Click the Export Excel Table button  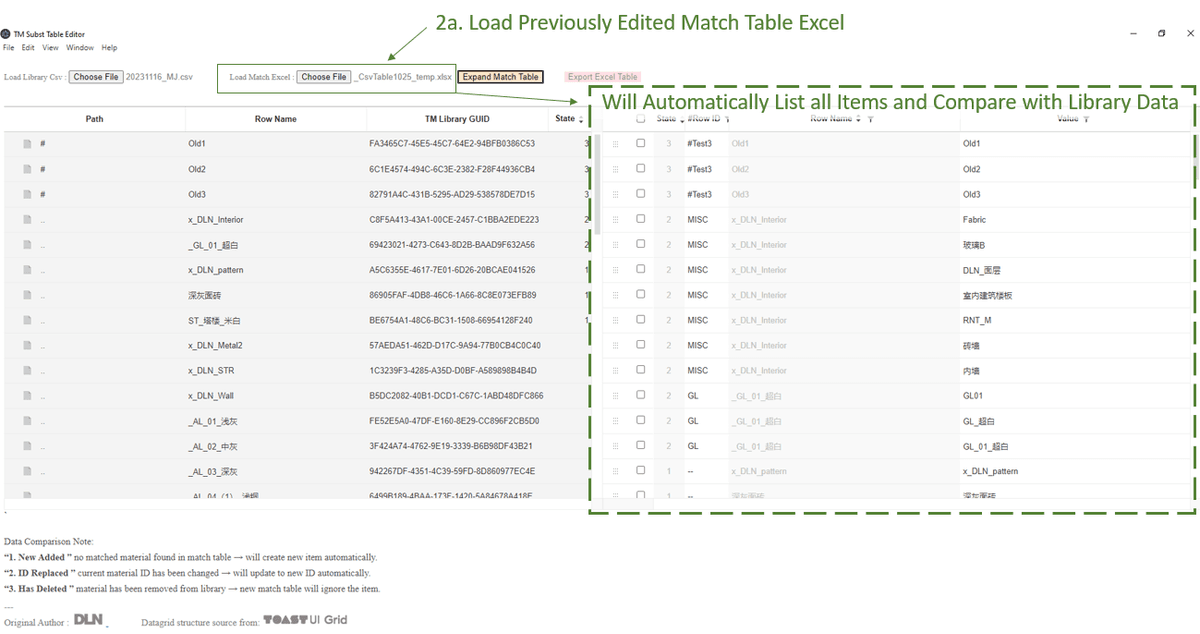pos(602,77)
